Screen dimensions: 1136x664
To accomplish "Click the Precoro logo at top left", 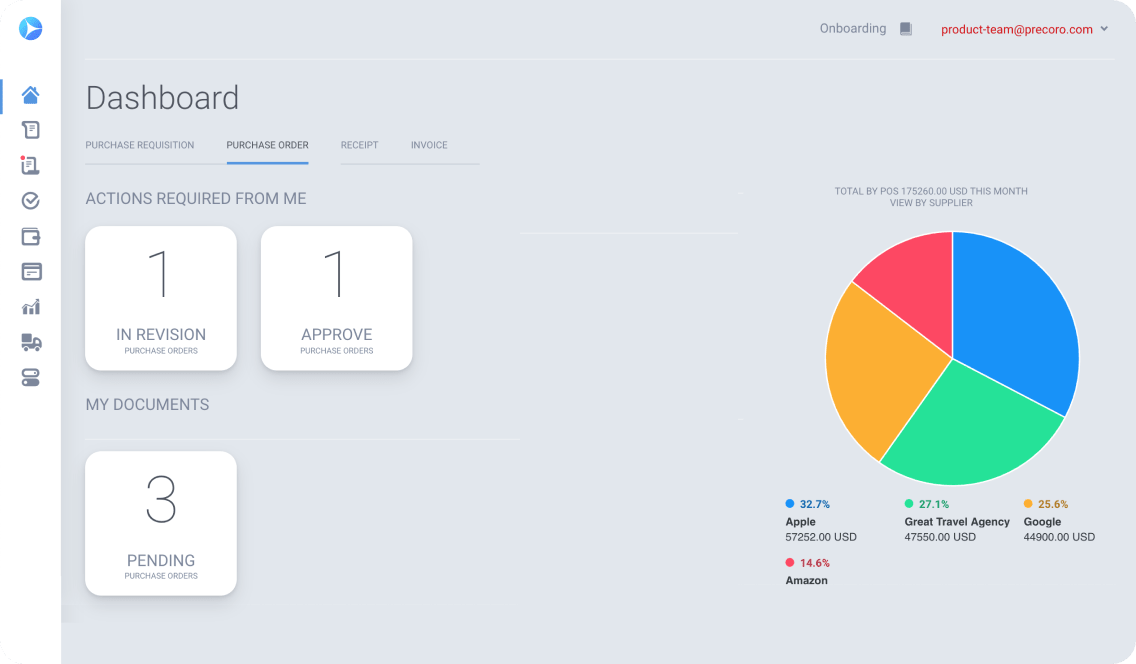I will (30, 29).
